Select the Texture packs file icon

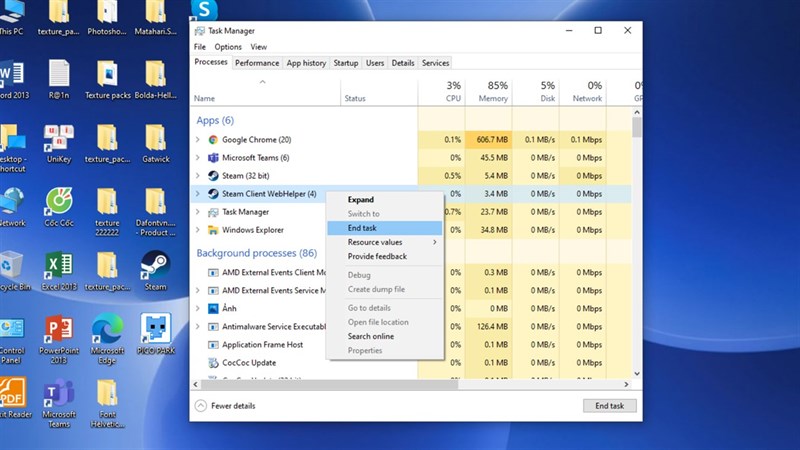coord(108,80)
